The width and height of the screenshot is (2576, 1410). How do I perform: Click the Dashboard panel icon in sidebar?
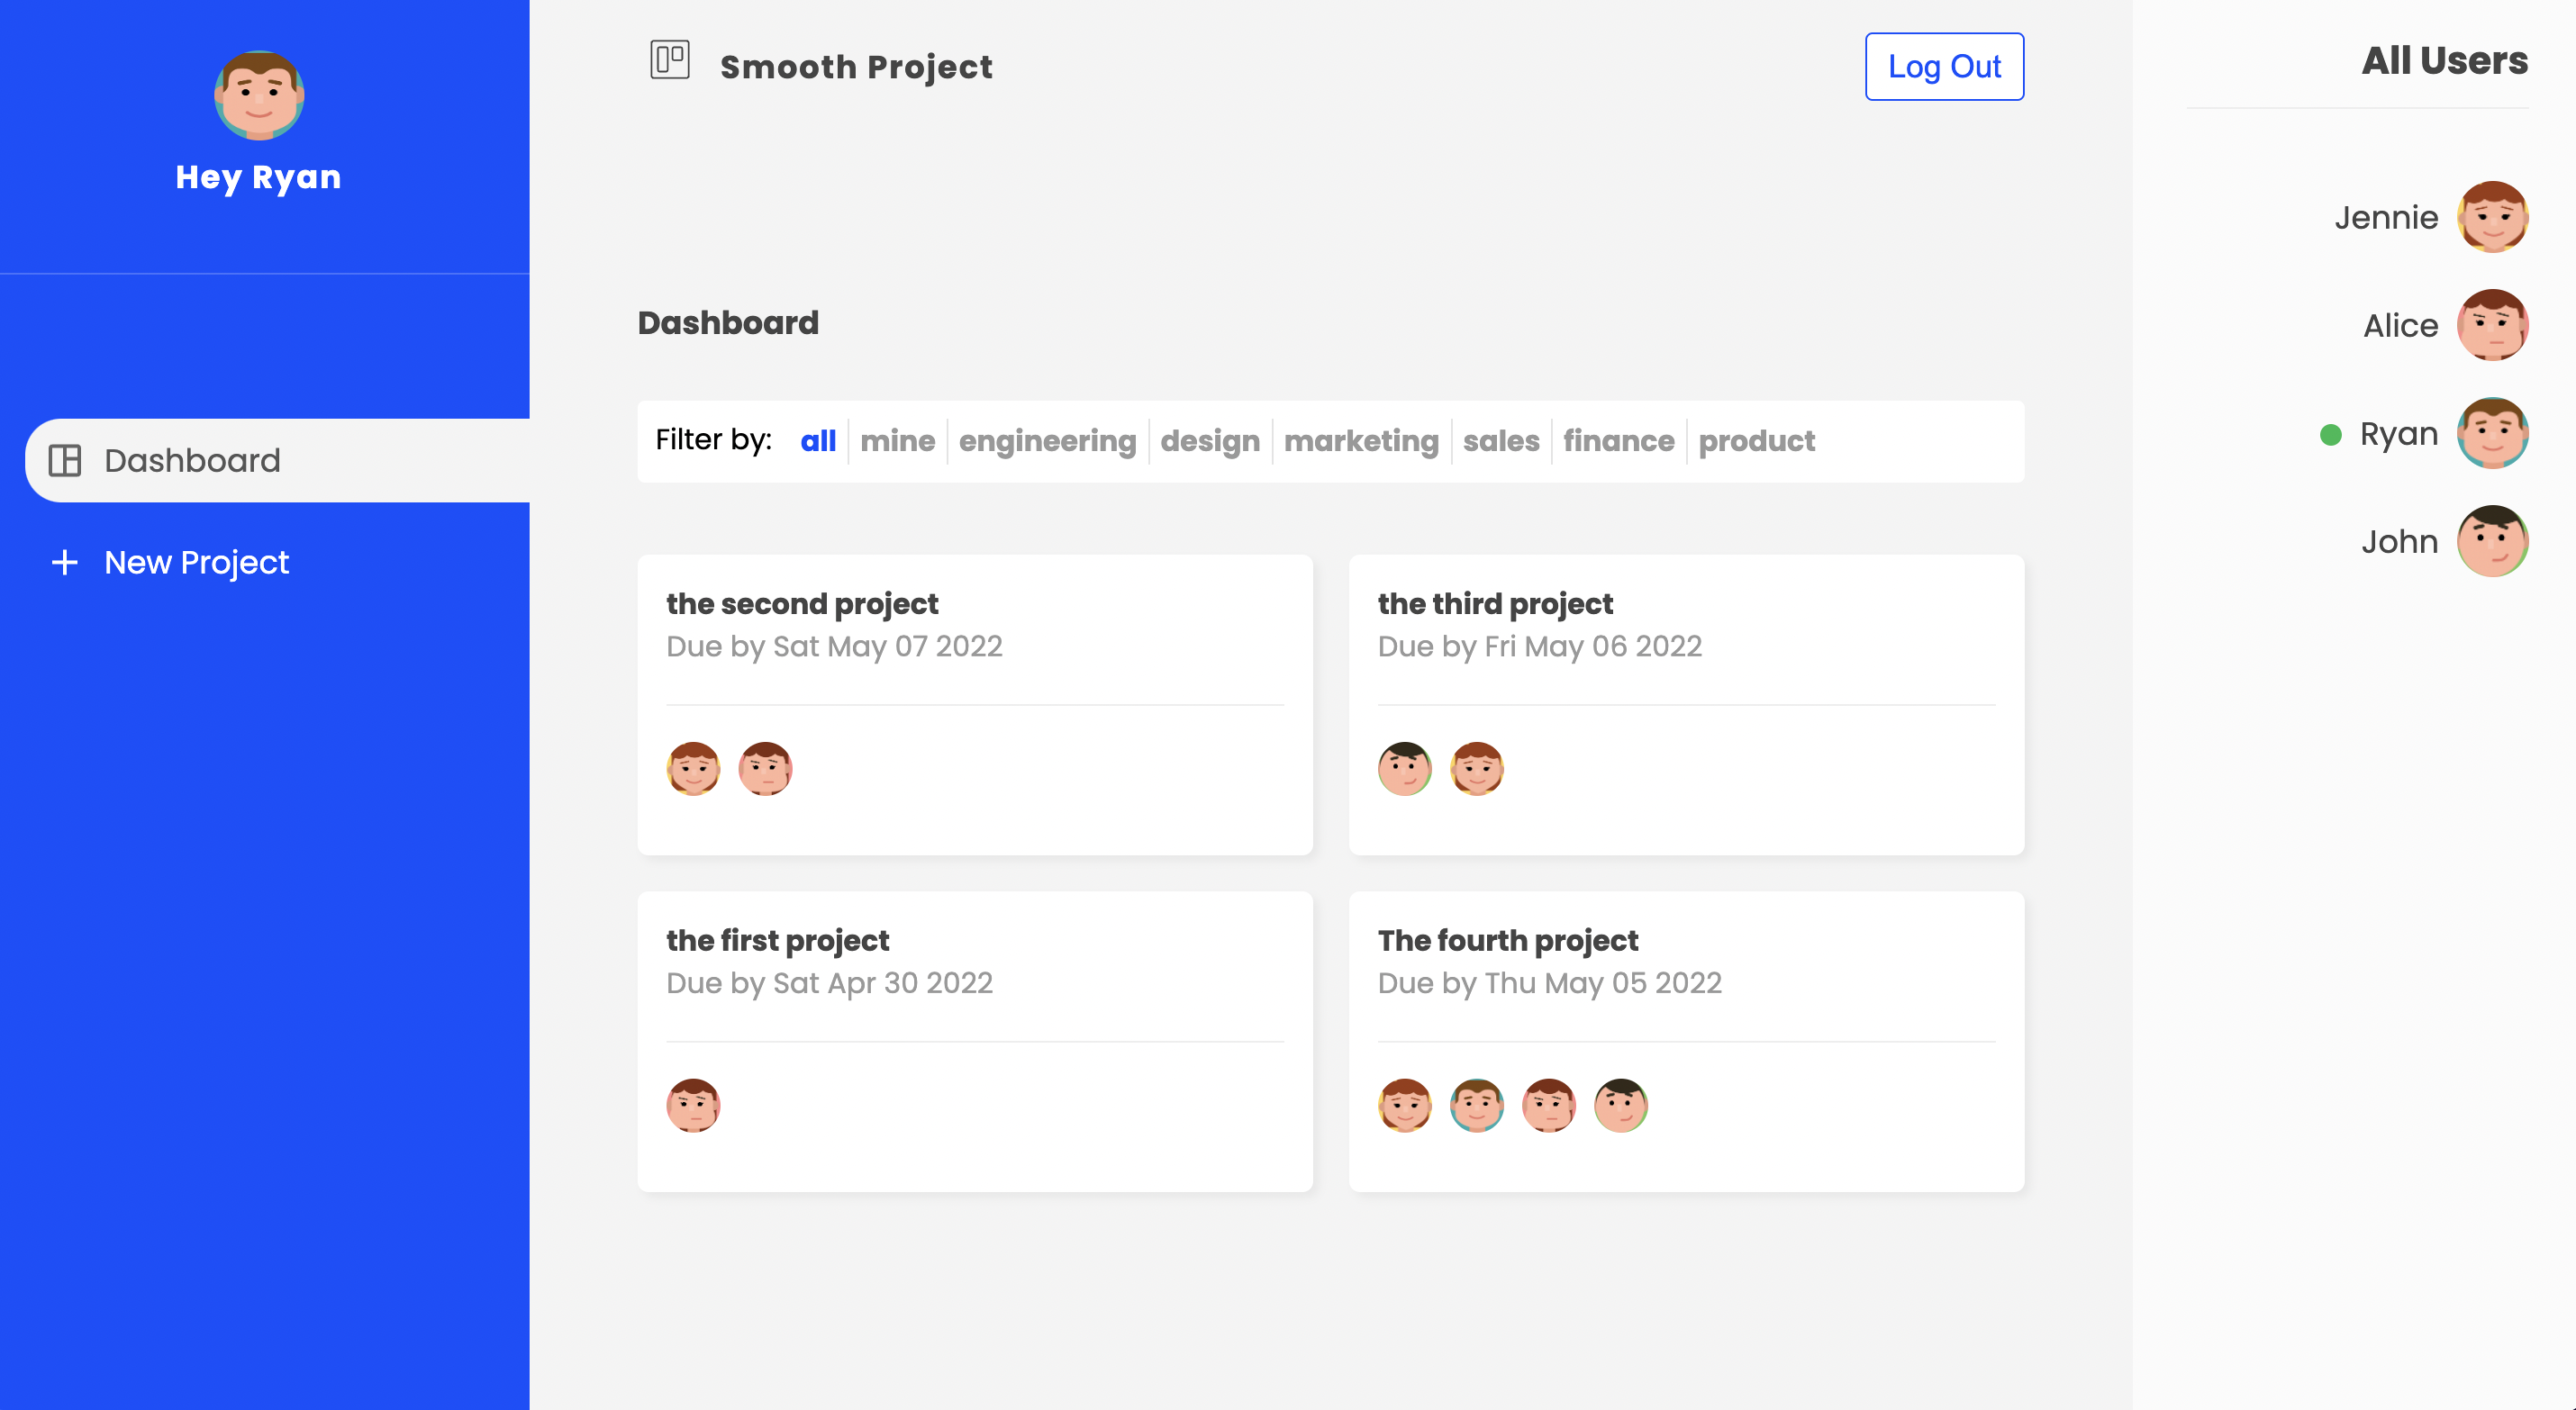point(66,460)
